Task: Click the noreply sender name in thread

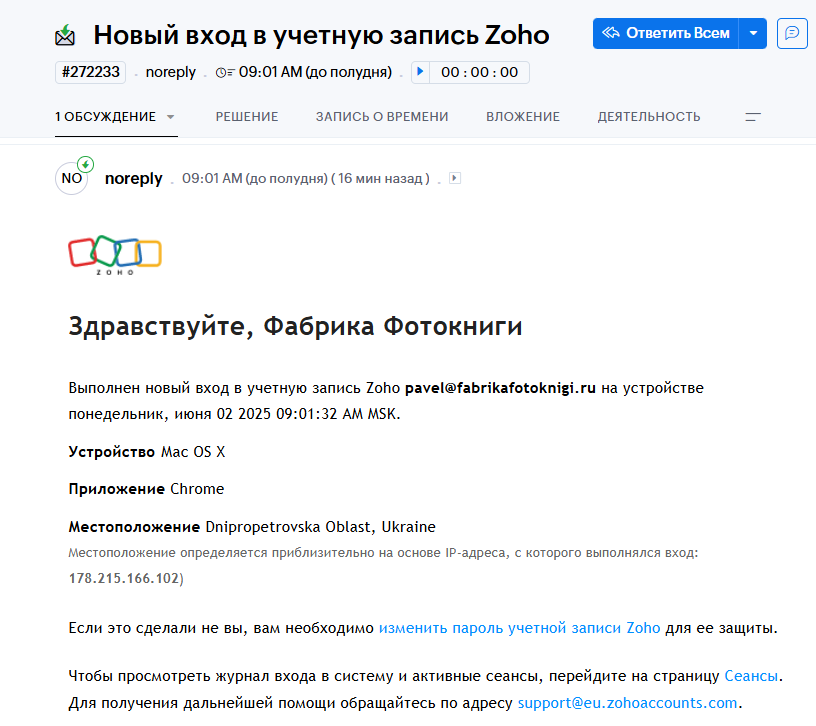Action: [x=134, y=179]
